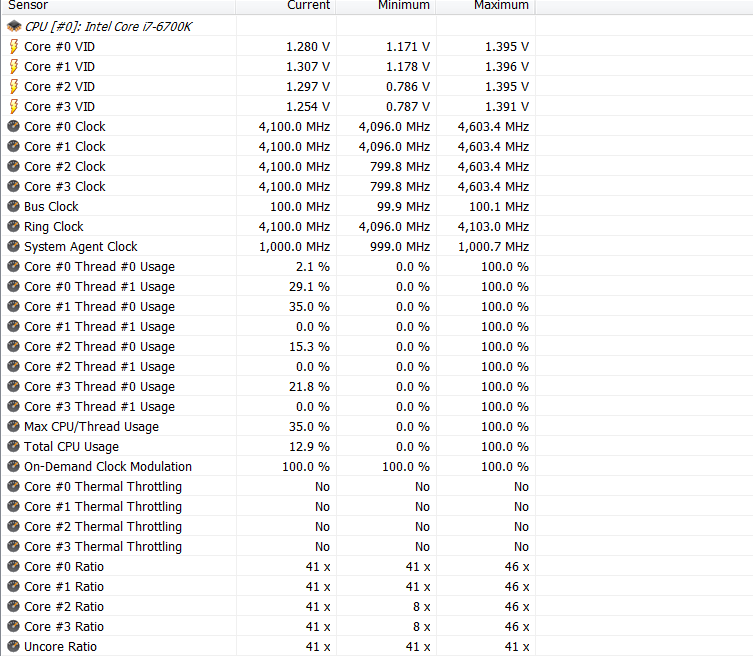Click the icon for Core #3 Thermal Throttling
The image size is (753, 656).
tap(13, 547)
